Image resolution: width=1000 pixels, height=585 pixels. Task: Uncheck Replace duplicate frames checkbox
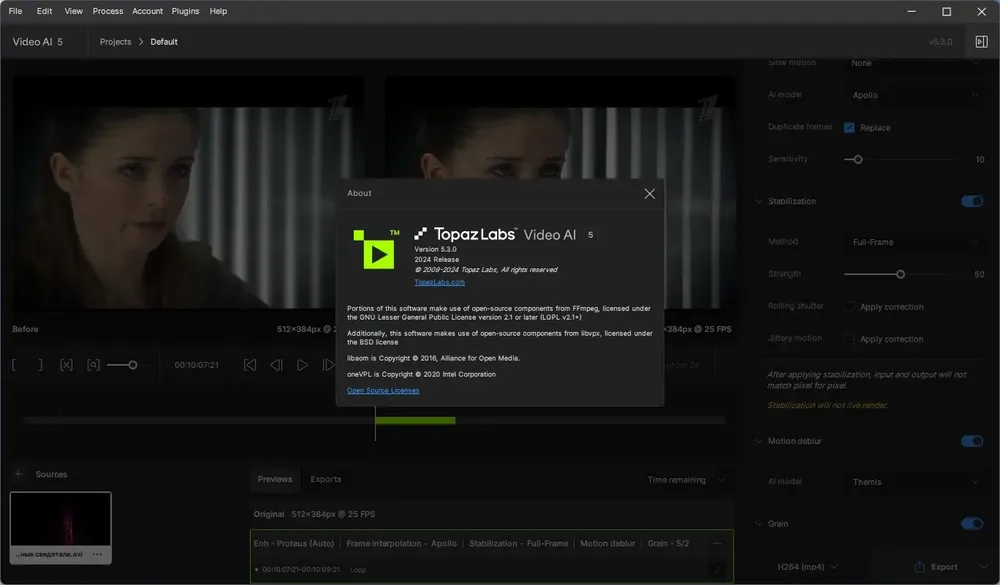[849, 128]
